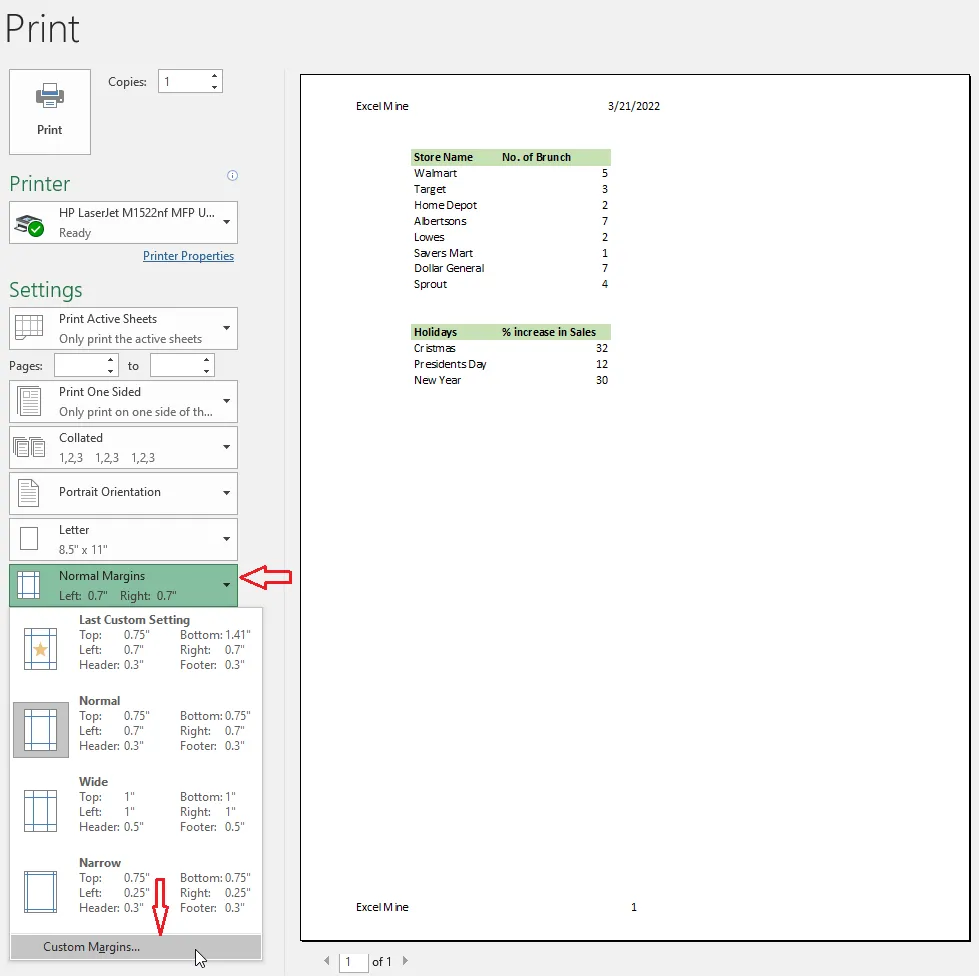This screenshot has width=979, height=976.
Task: Choose the Normal margins preset
Action: click(136, 730)
